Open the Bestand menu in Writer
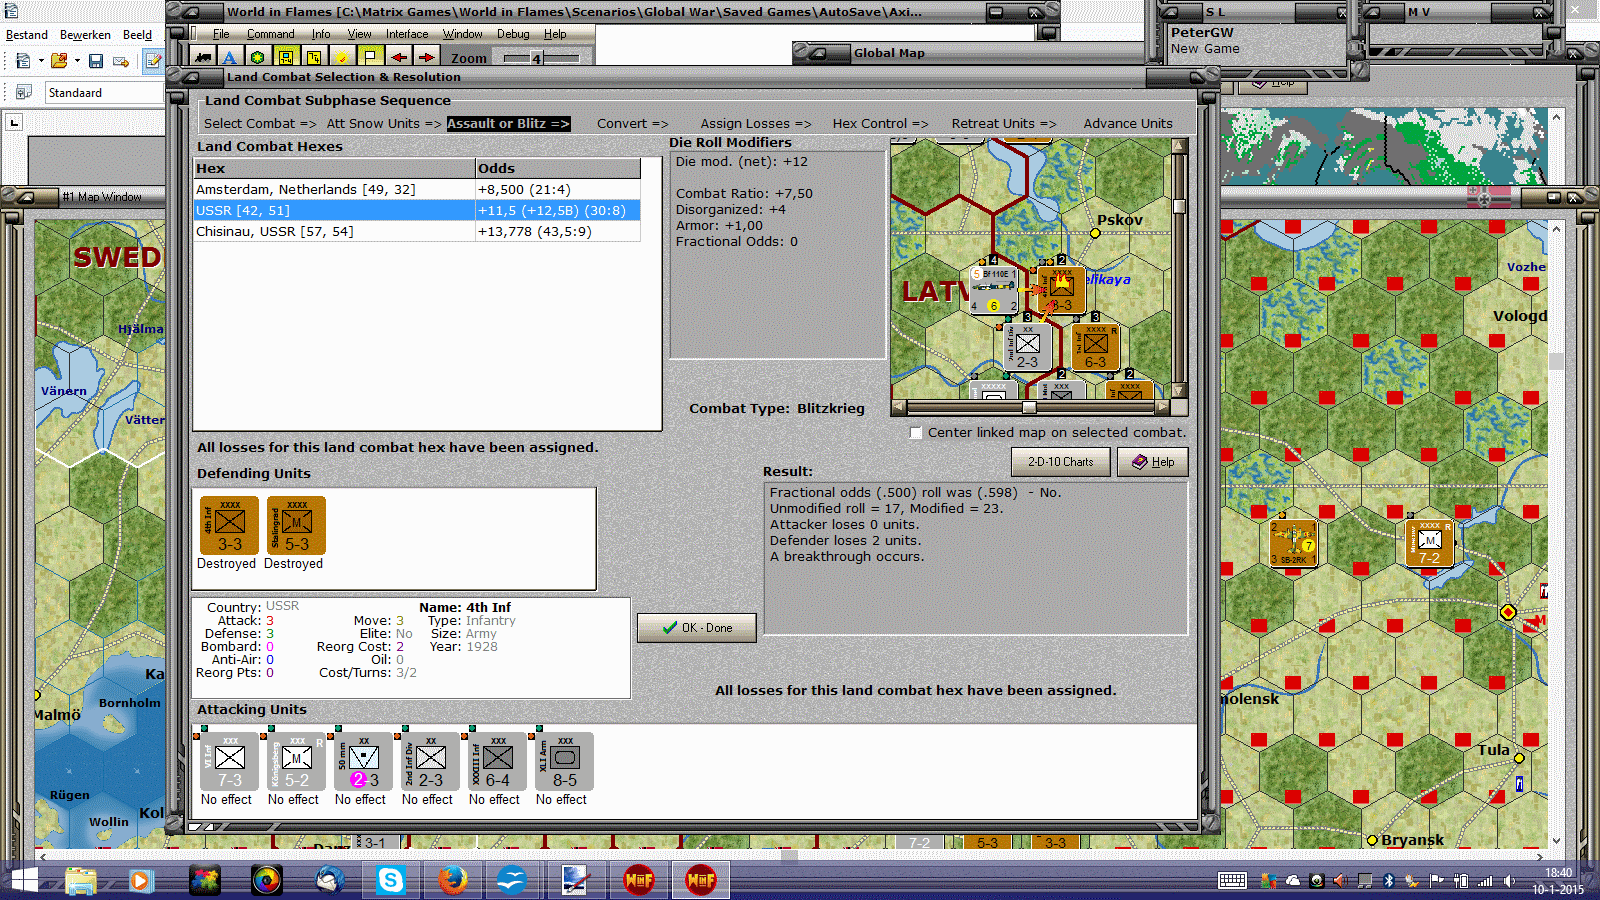The height and width of the screenshot is (900, 1600). tap(27, 35)
